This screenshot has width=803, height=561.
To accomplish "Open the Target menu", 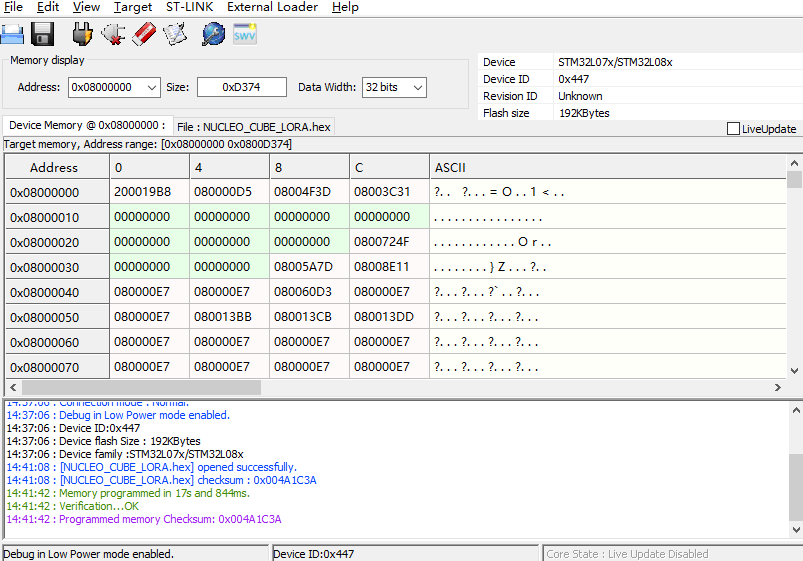I will click(x=133, y=7).
